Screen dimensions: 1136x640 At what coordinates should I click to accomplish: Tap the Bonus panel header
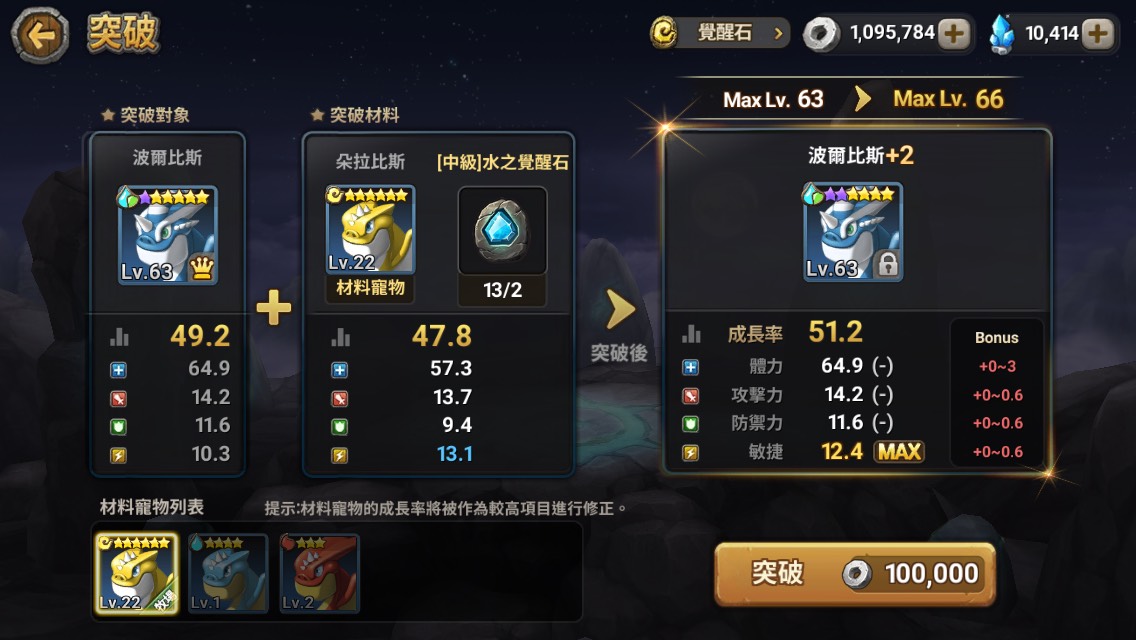(x=996, y=338)
